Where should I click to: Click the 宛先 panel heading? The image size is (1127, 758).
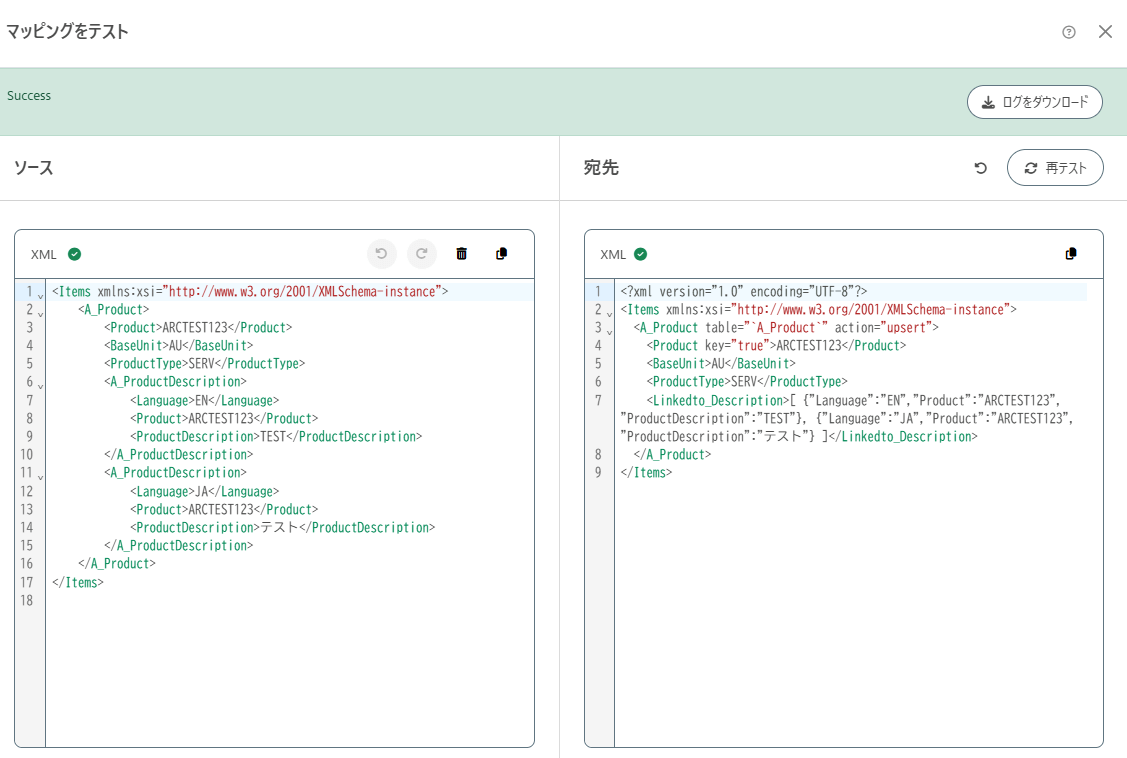pyautogui.click(x=601, y=167)
